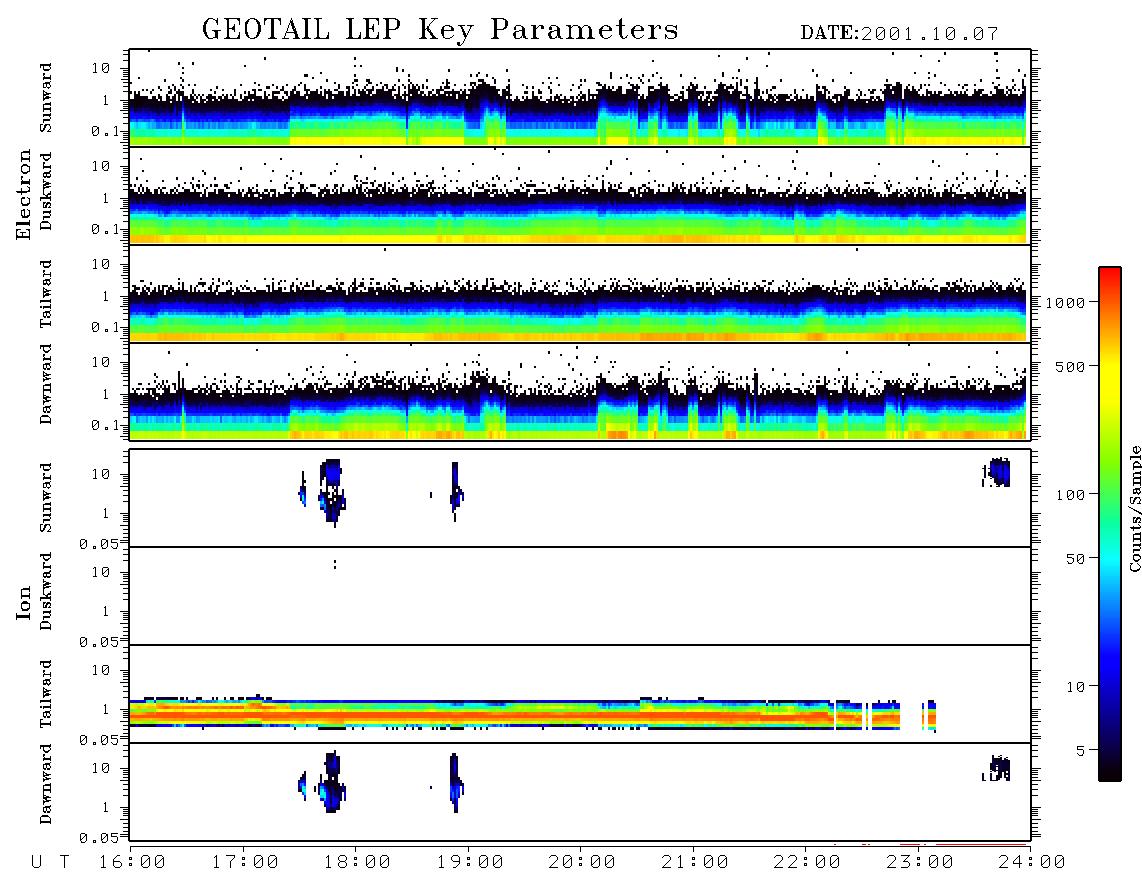Click the Electron Tailward spectrogram panel
The height and width of the screenshot is (880, 1142).
580,294
